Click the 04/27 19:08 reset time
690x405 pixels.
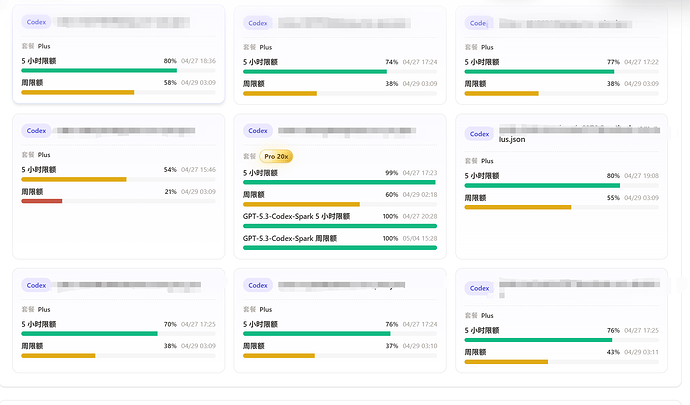(x=641, y=176)
